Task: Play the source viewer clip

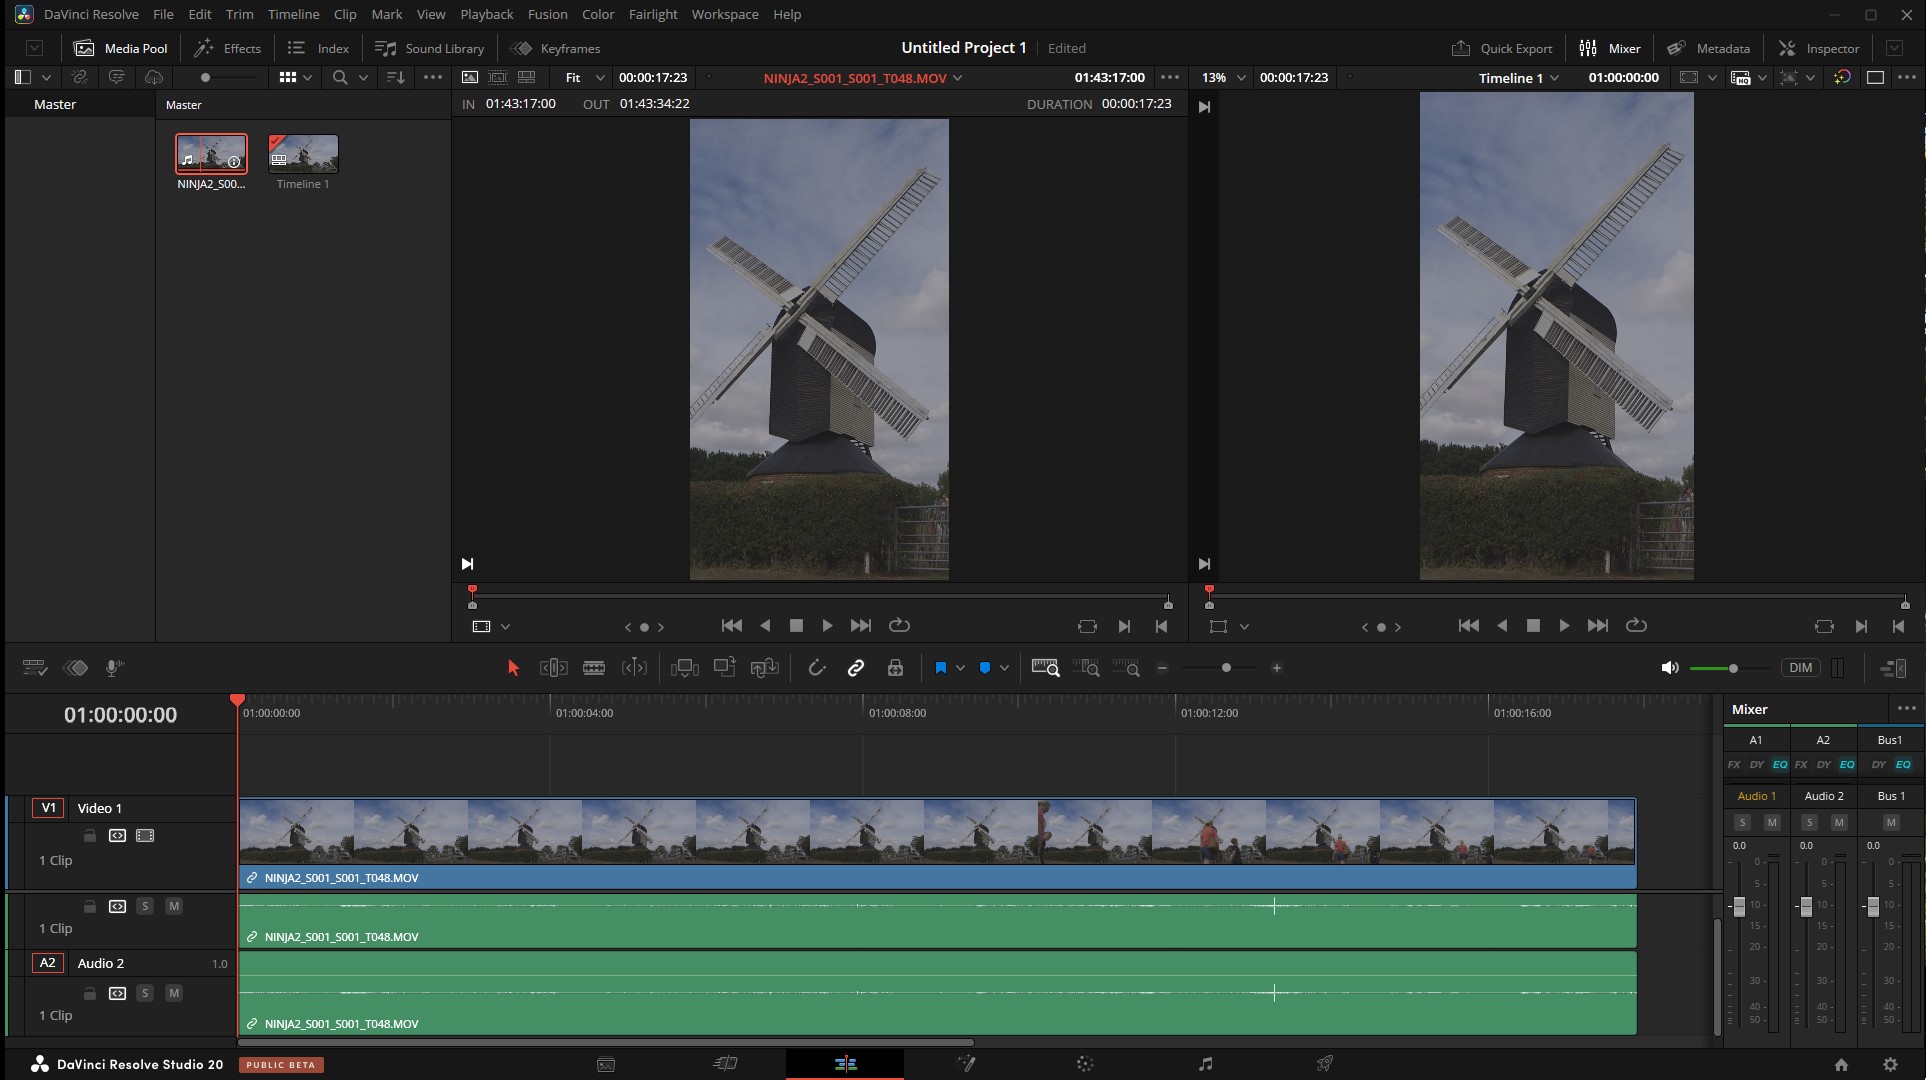Action: (827, 626)
